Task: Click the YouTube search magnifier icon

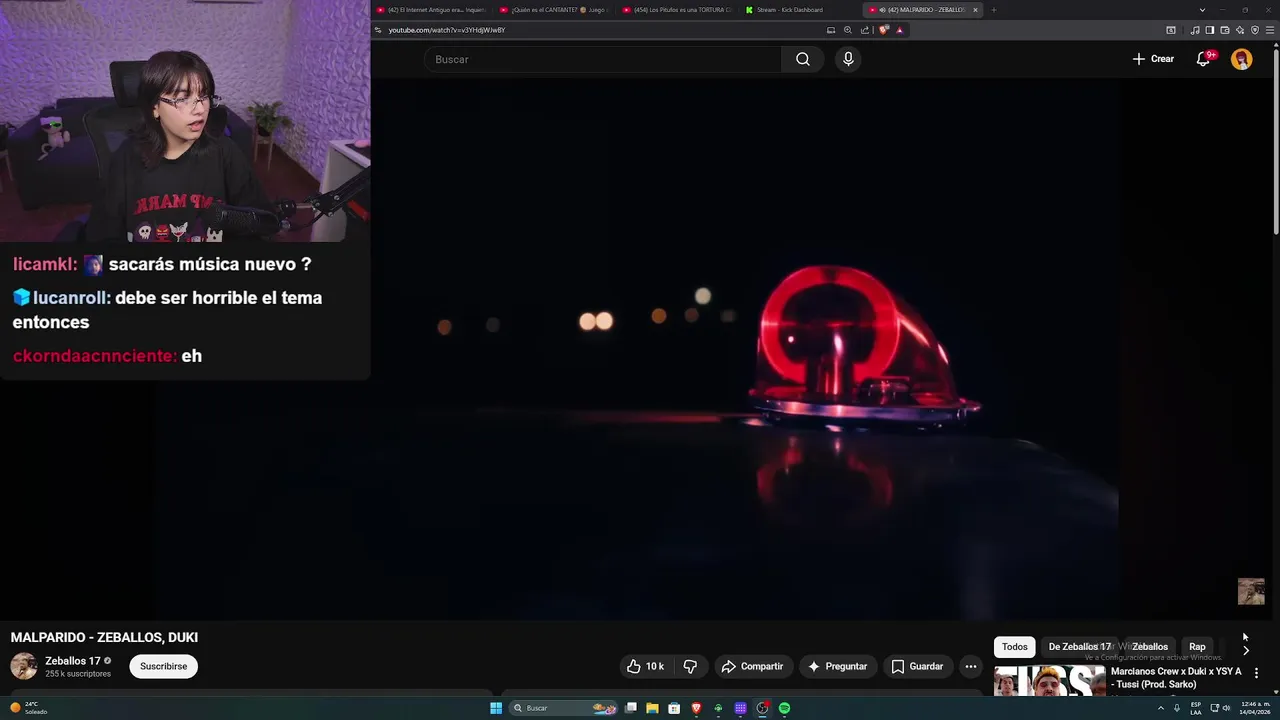Action: tap(803, 59)
